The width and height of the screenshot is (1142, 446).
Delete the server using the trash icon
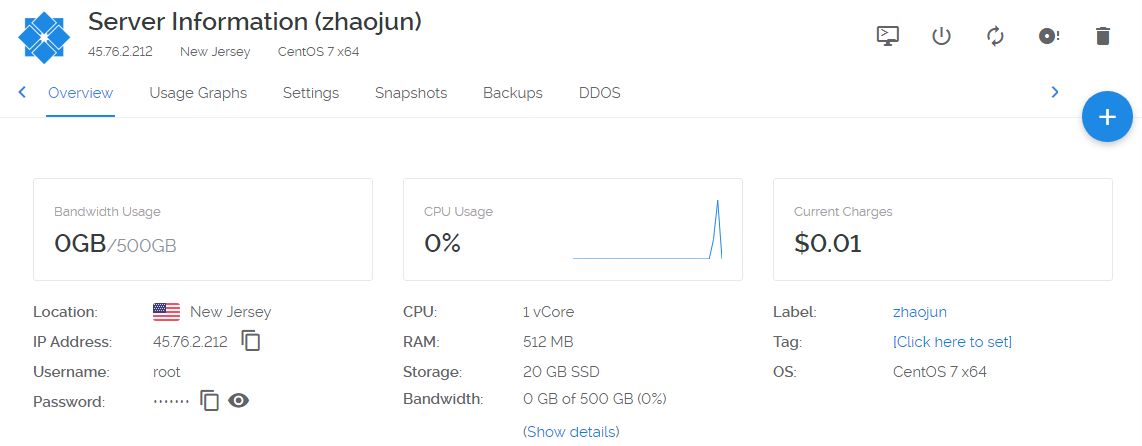(1103, 36)
